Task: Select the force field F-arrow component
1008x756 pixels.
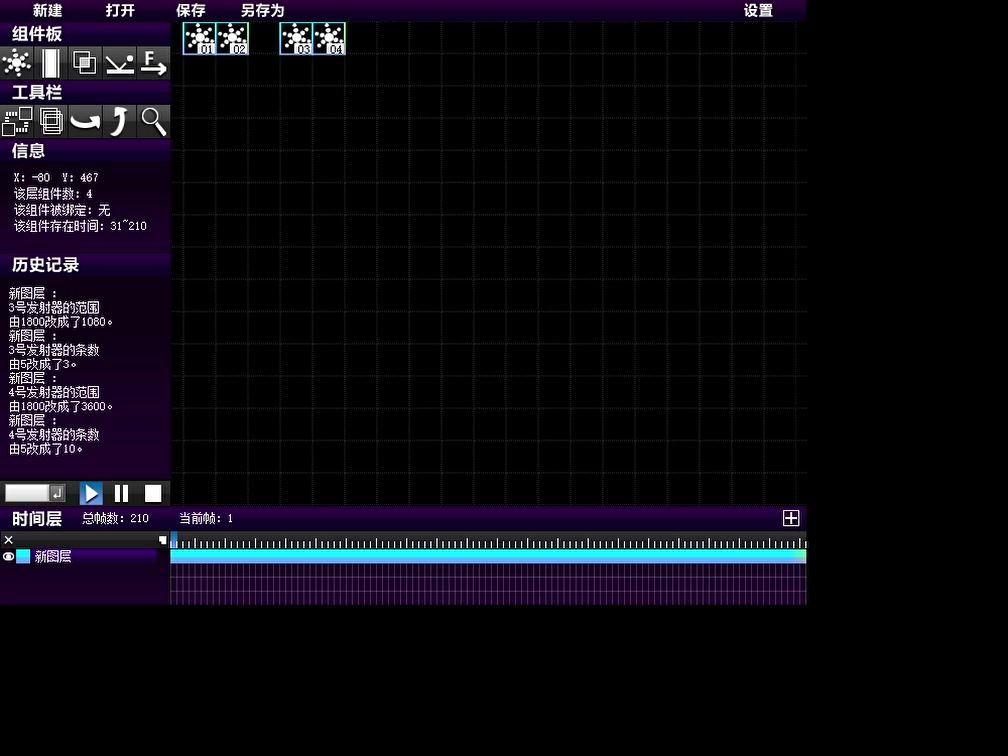Action: 153,63
